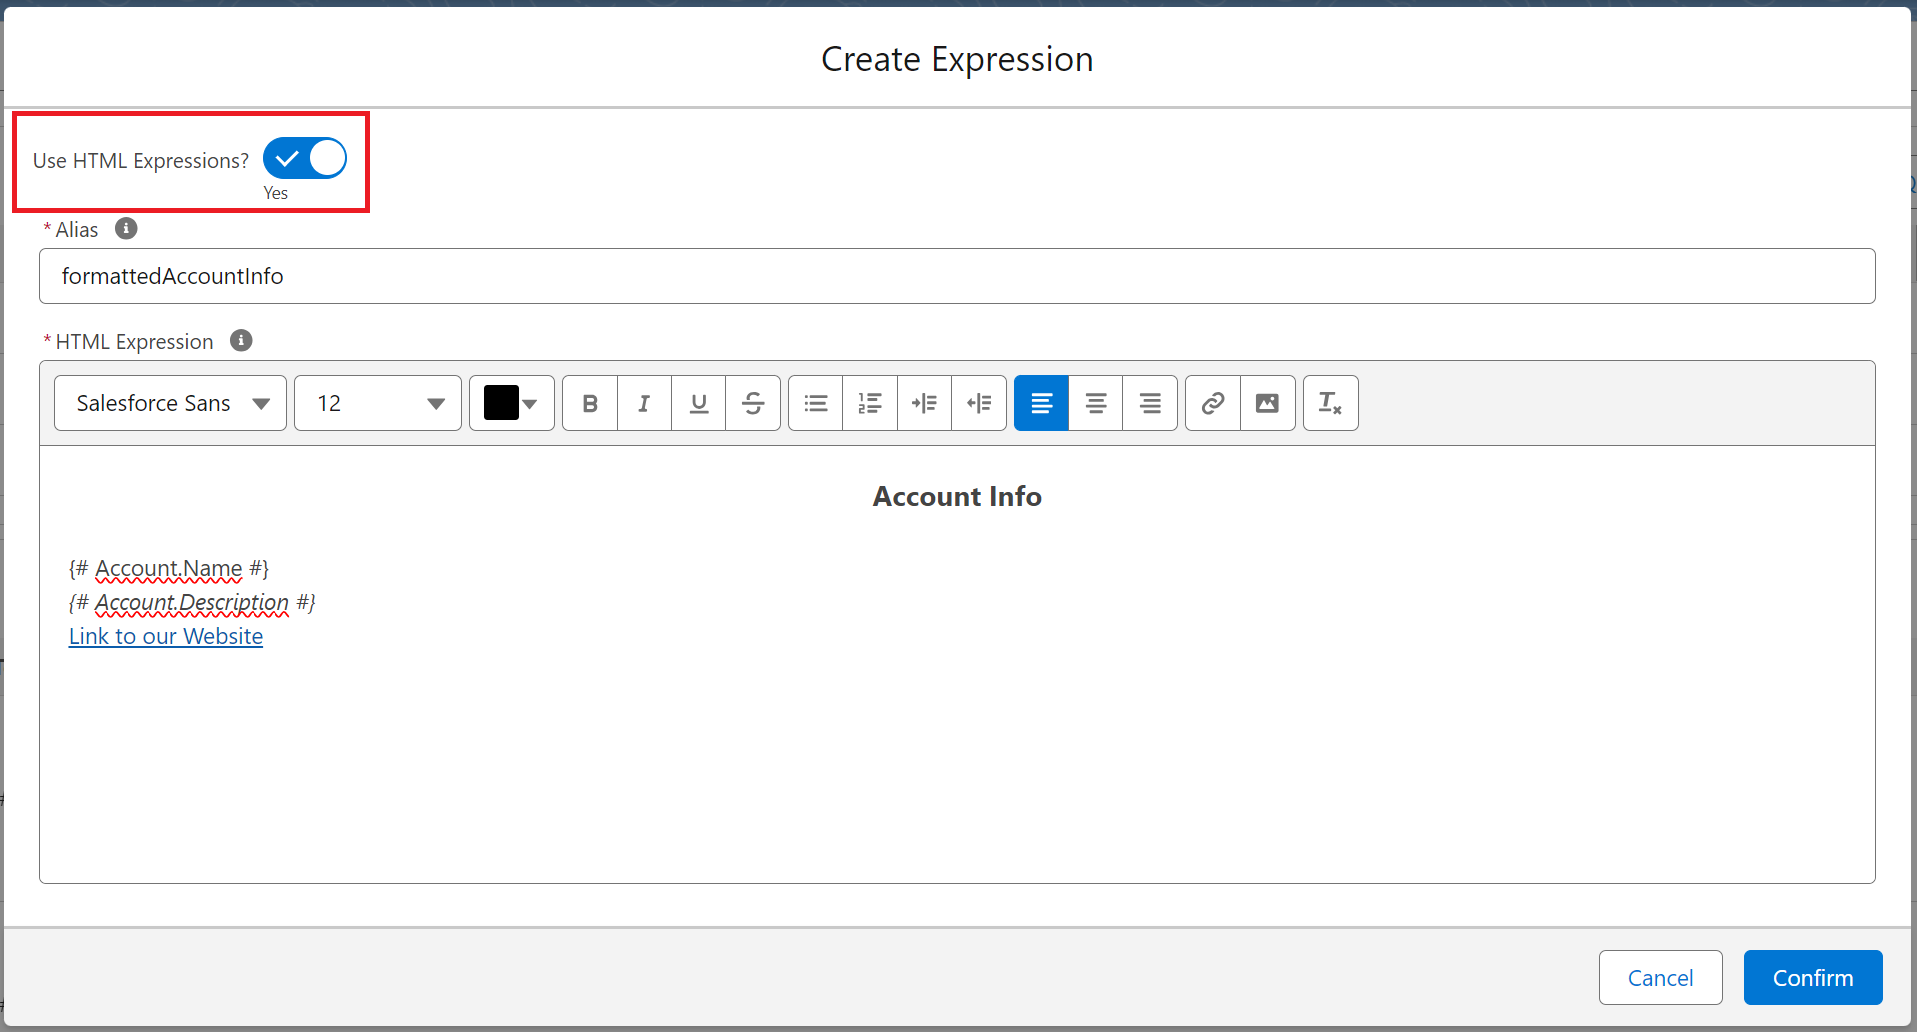Toggle strikethrough formatting
1917x1032 pixels.
click(x=753, y=403)
